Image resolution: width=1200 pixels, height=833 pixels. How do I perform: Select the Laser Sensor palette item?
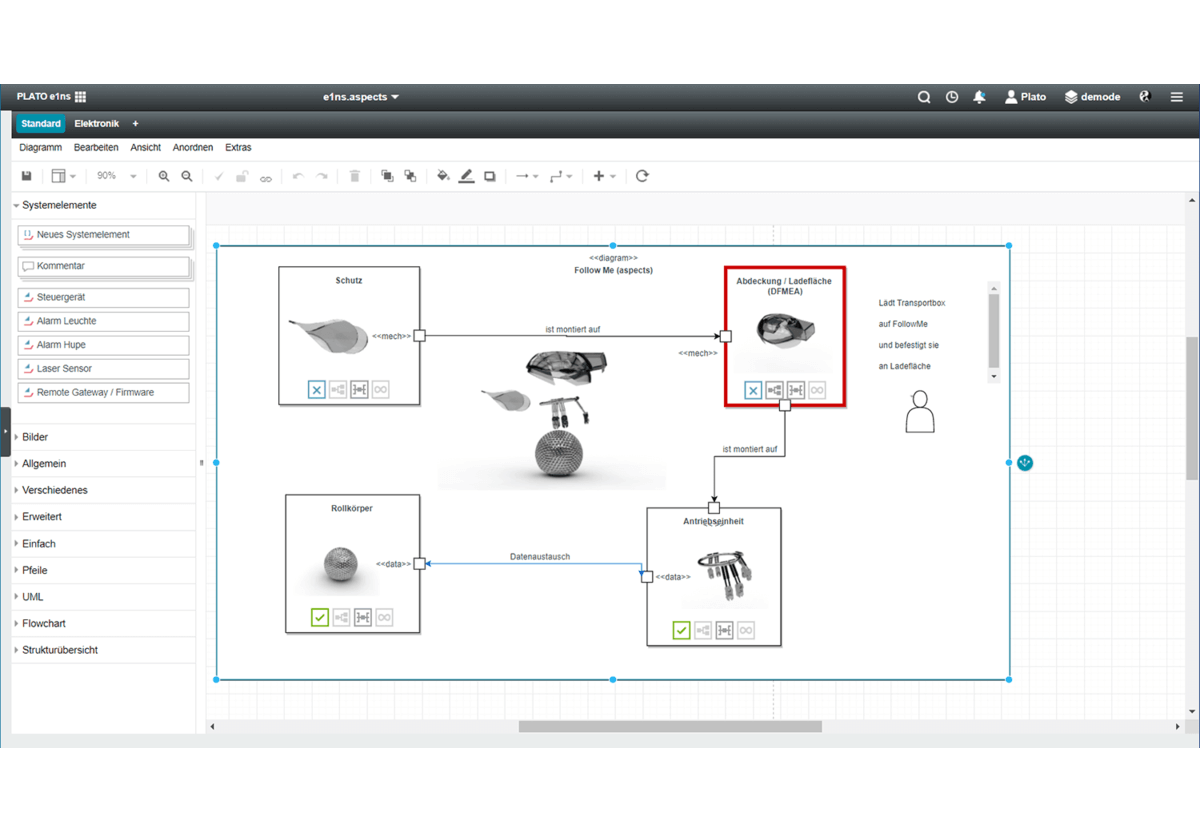tap(103, 369)
